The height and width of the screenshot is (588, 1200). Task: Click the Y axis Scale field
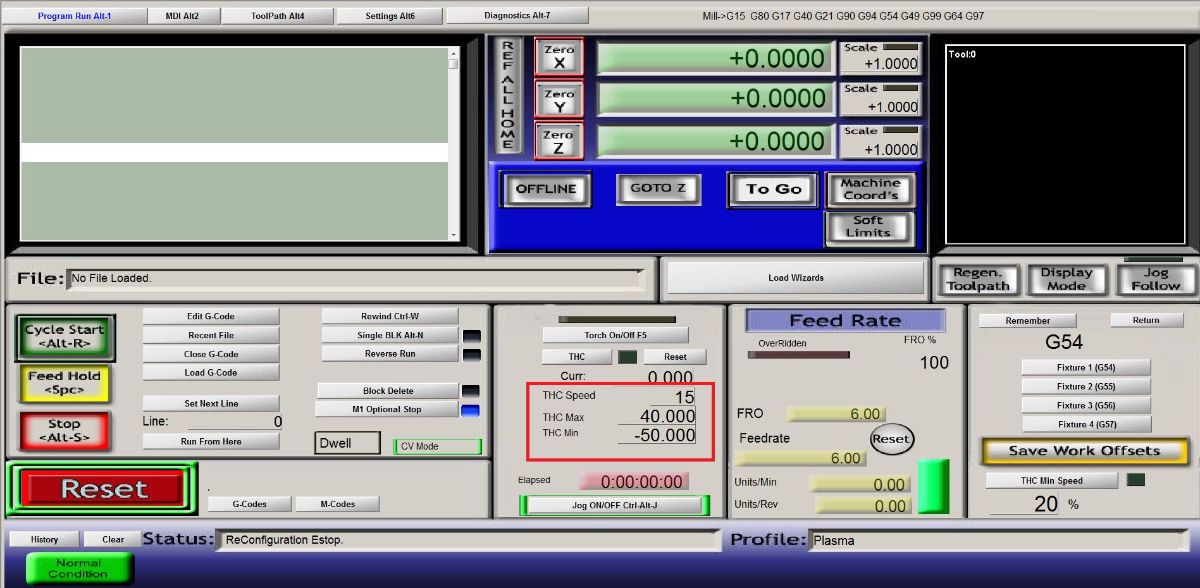879,106
